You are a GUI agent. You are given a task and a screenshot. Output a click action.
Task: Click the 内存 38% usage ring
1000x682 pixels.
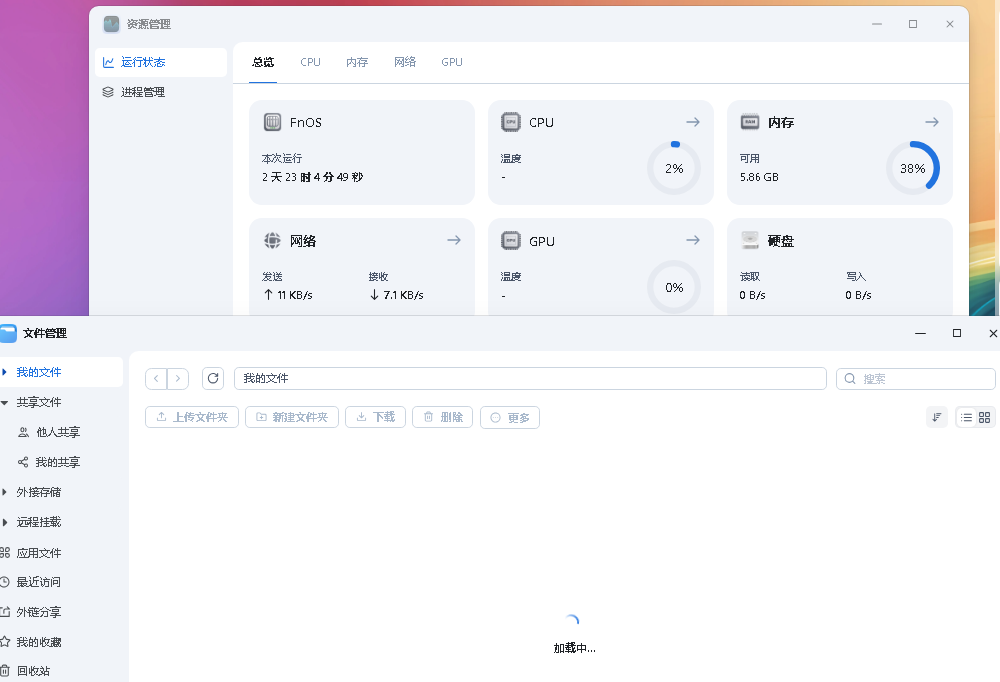913,168
